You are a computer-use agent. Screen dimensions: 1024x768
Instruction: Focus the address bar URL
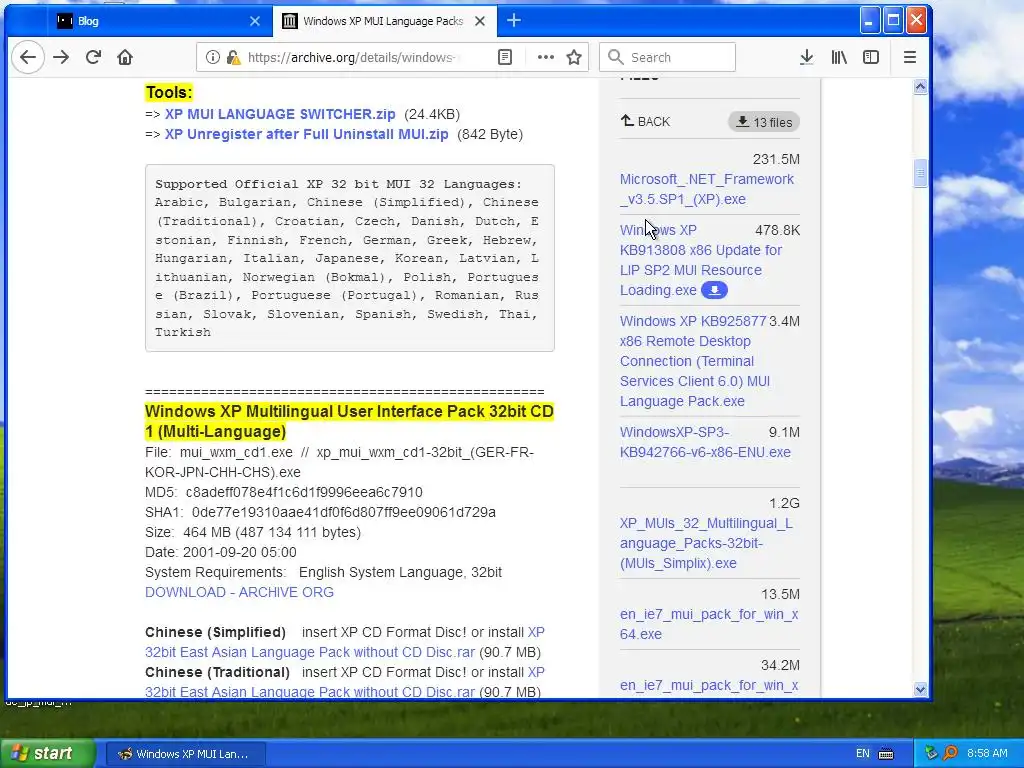(351, 57)
